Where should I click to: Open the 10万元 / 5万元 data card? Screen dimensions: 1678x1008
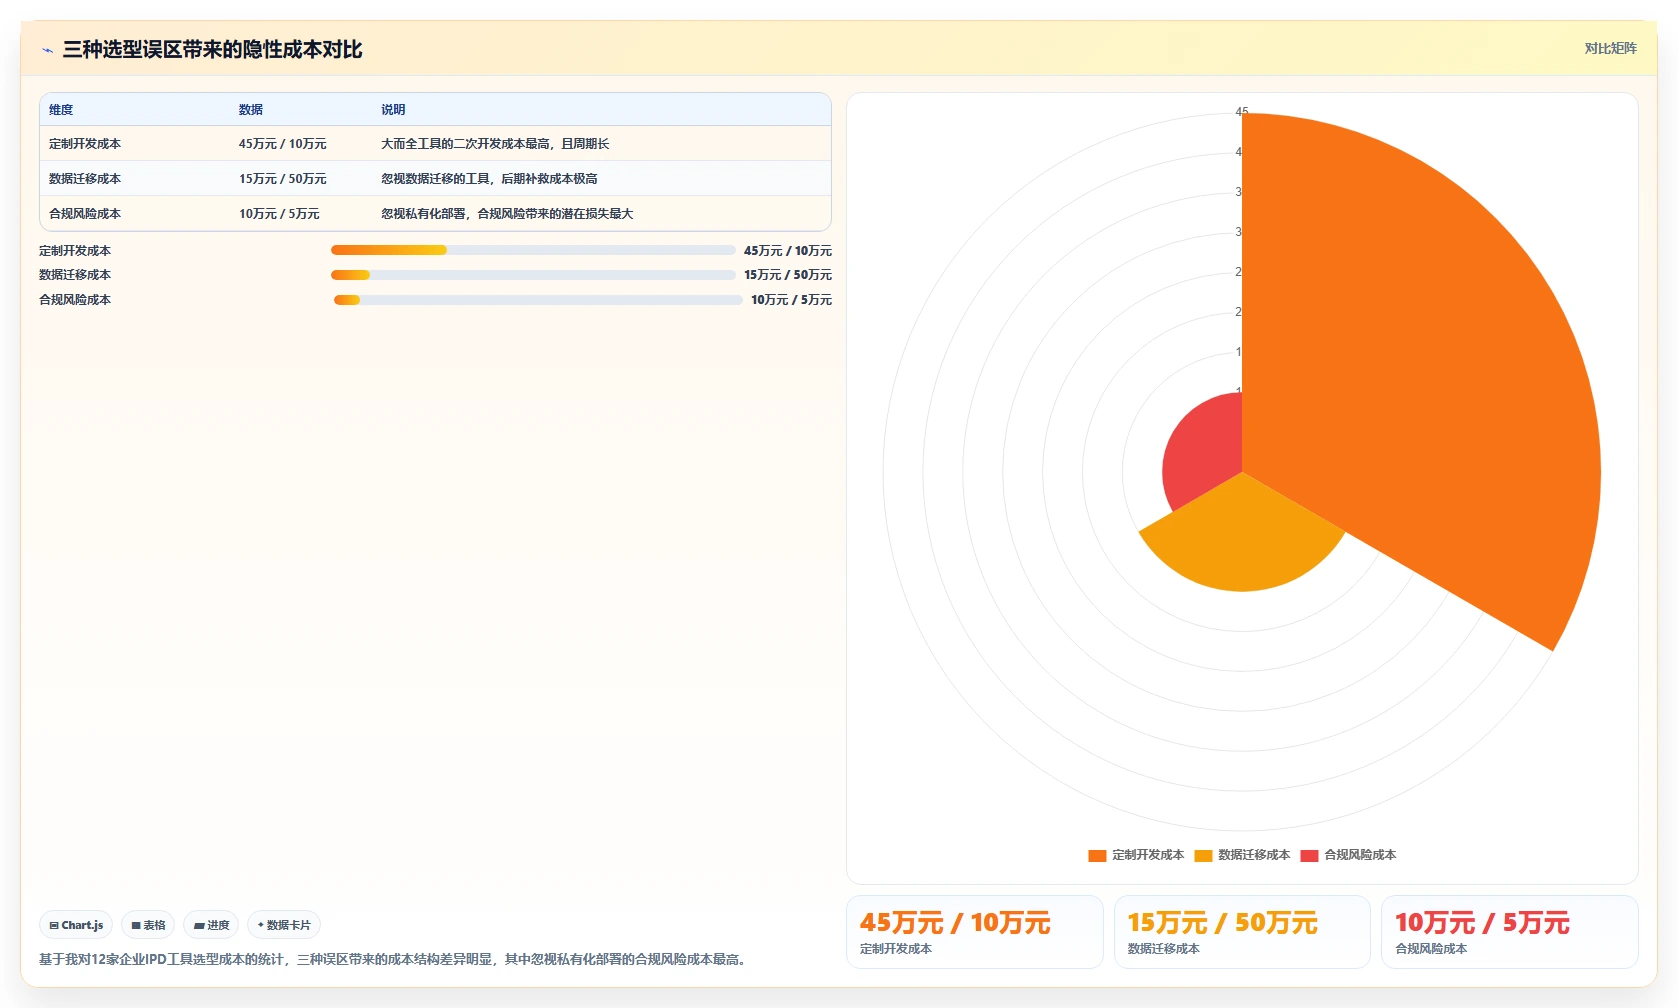(x=1510, y=932)
